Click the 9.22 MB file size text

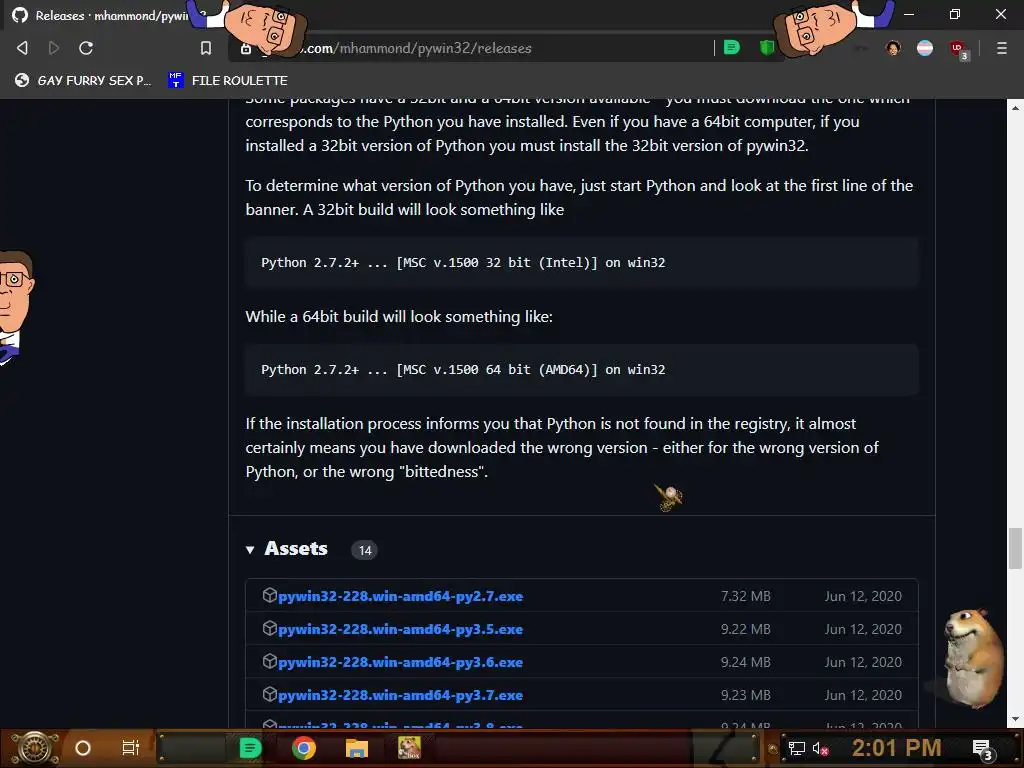click(x=745, y=629)
